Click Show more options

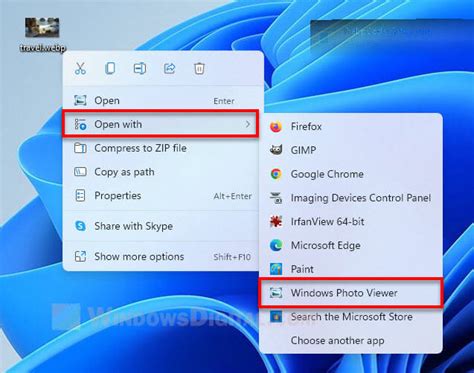coord(161,257)
